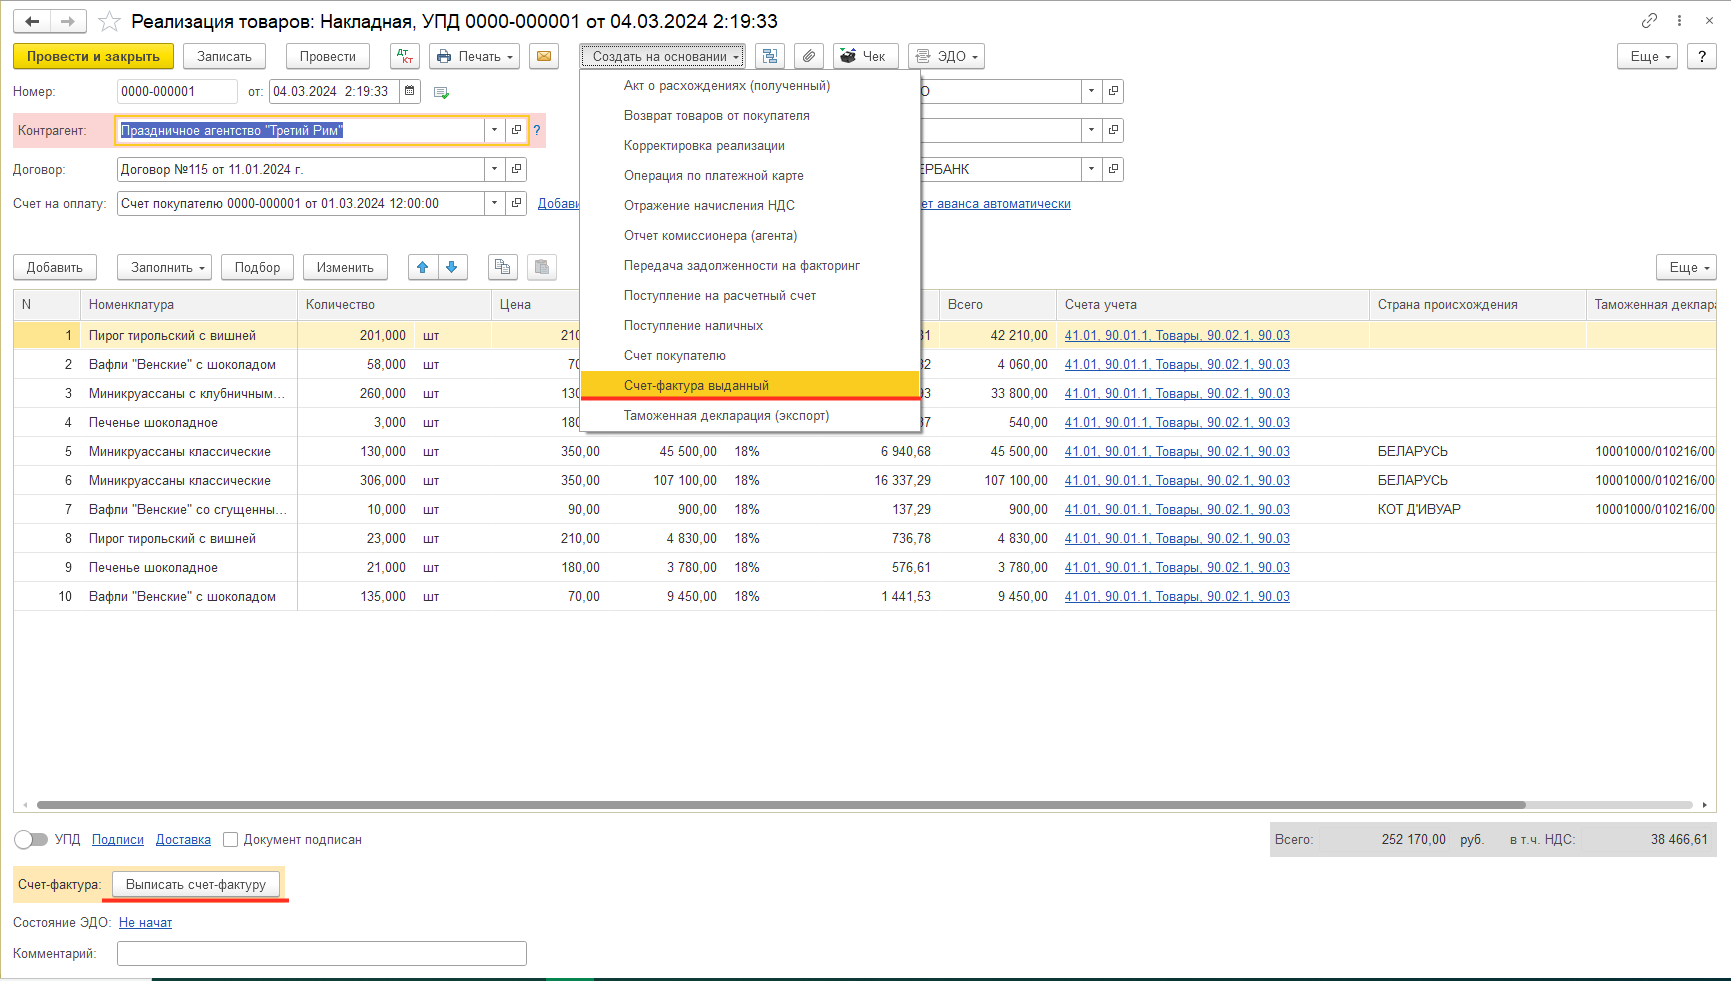The height and width of the screenshot is (981, 1731).
Task: Click the Добавить button
Action: 55,267
